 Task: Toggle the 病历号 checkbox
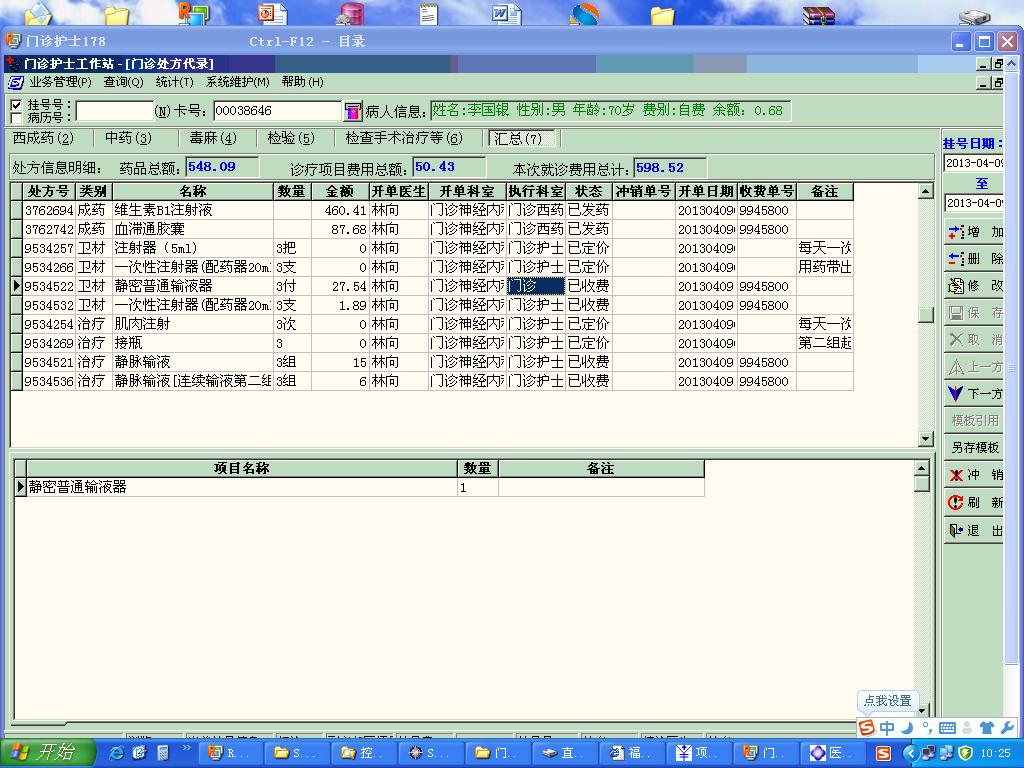point(16,118)
